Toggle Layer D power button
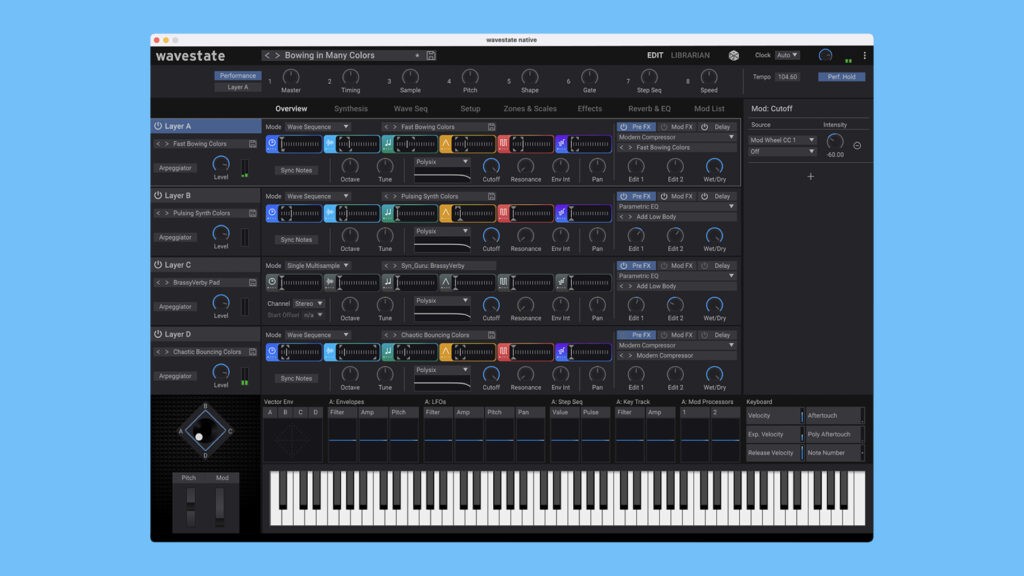This screenshot has width=1024, height=576. pos(158,334)
